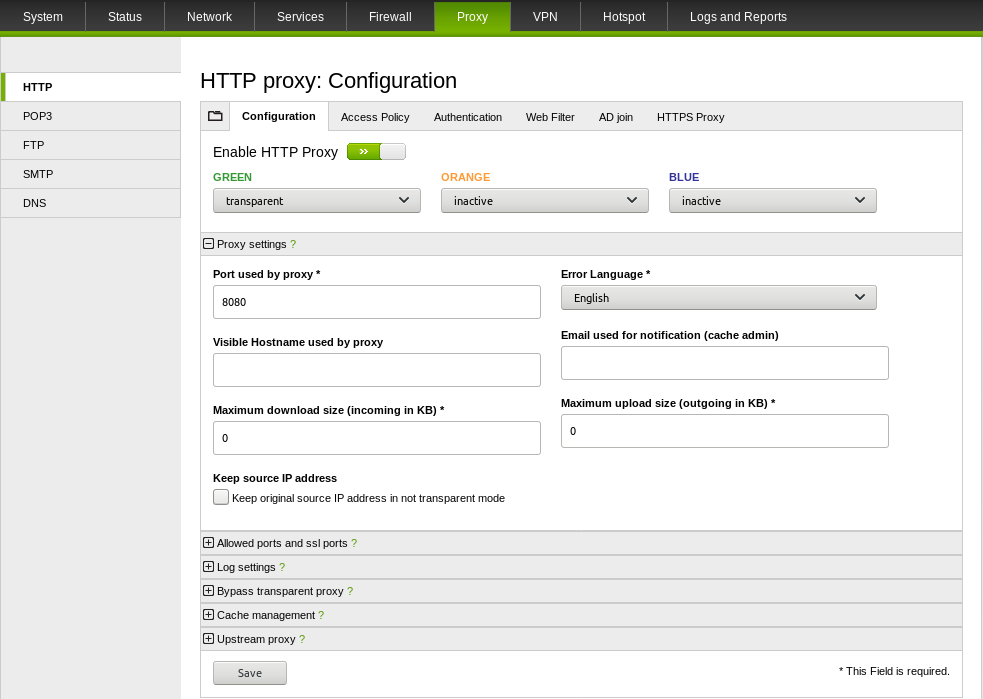This screenshot has height=699, width=983.
Task: Open the GREEN zone mode dropdown
Action: (x=316, y=201)
